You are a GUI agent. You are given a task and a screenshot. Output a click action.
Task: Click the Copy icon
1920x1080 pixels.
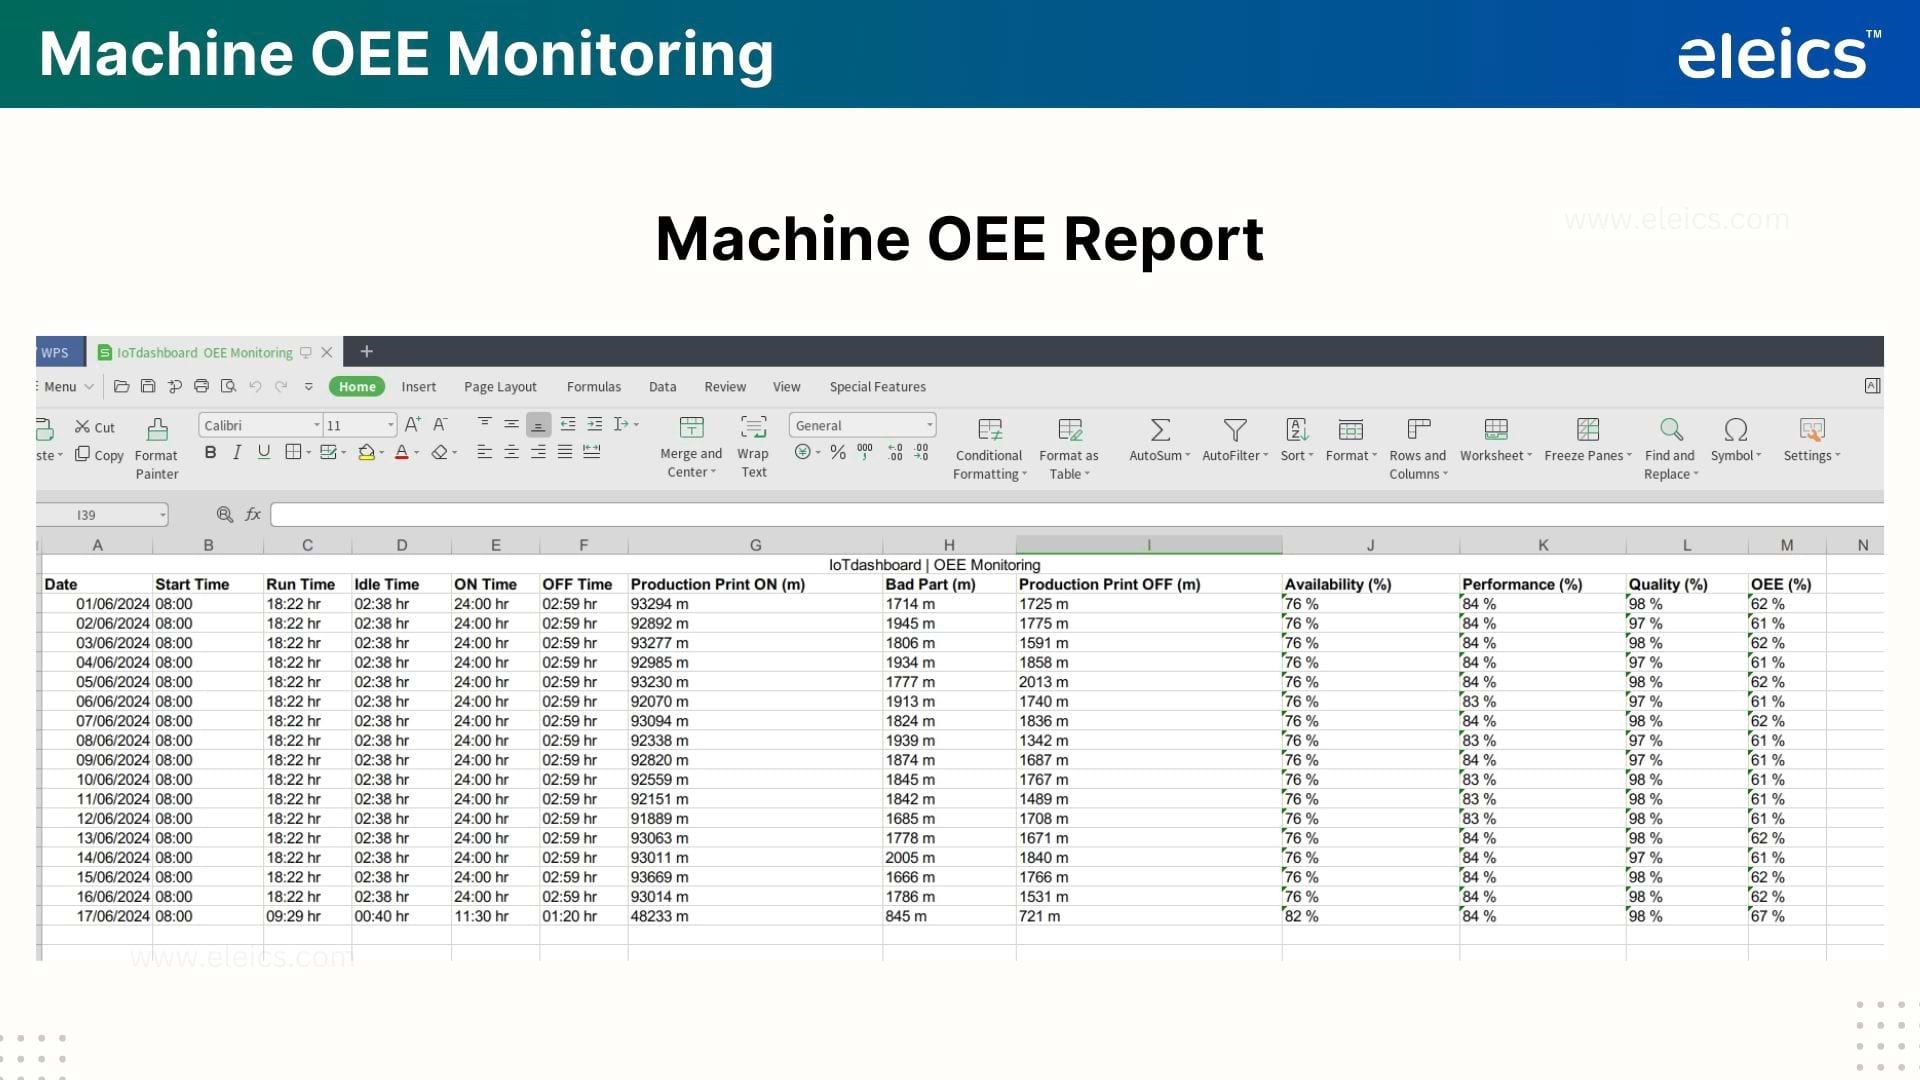(82, 454)
